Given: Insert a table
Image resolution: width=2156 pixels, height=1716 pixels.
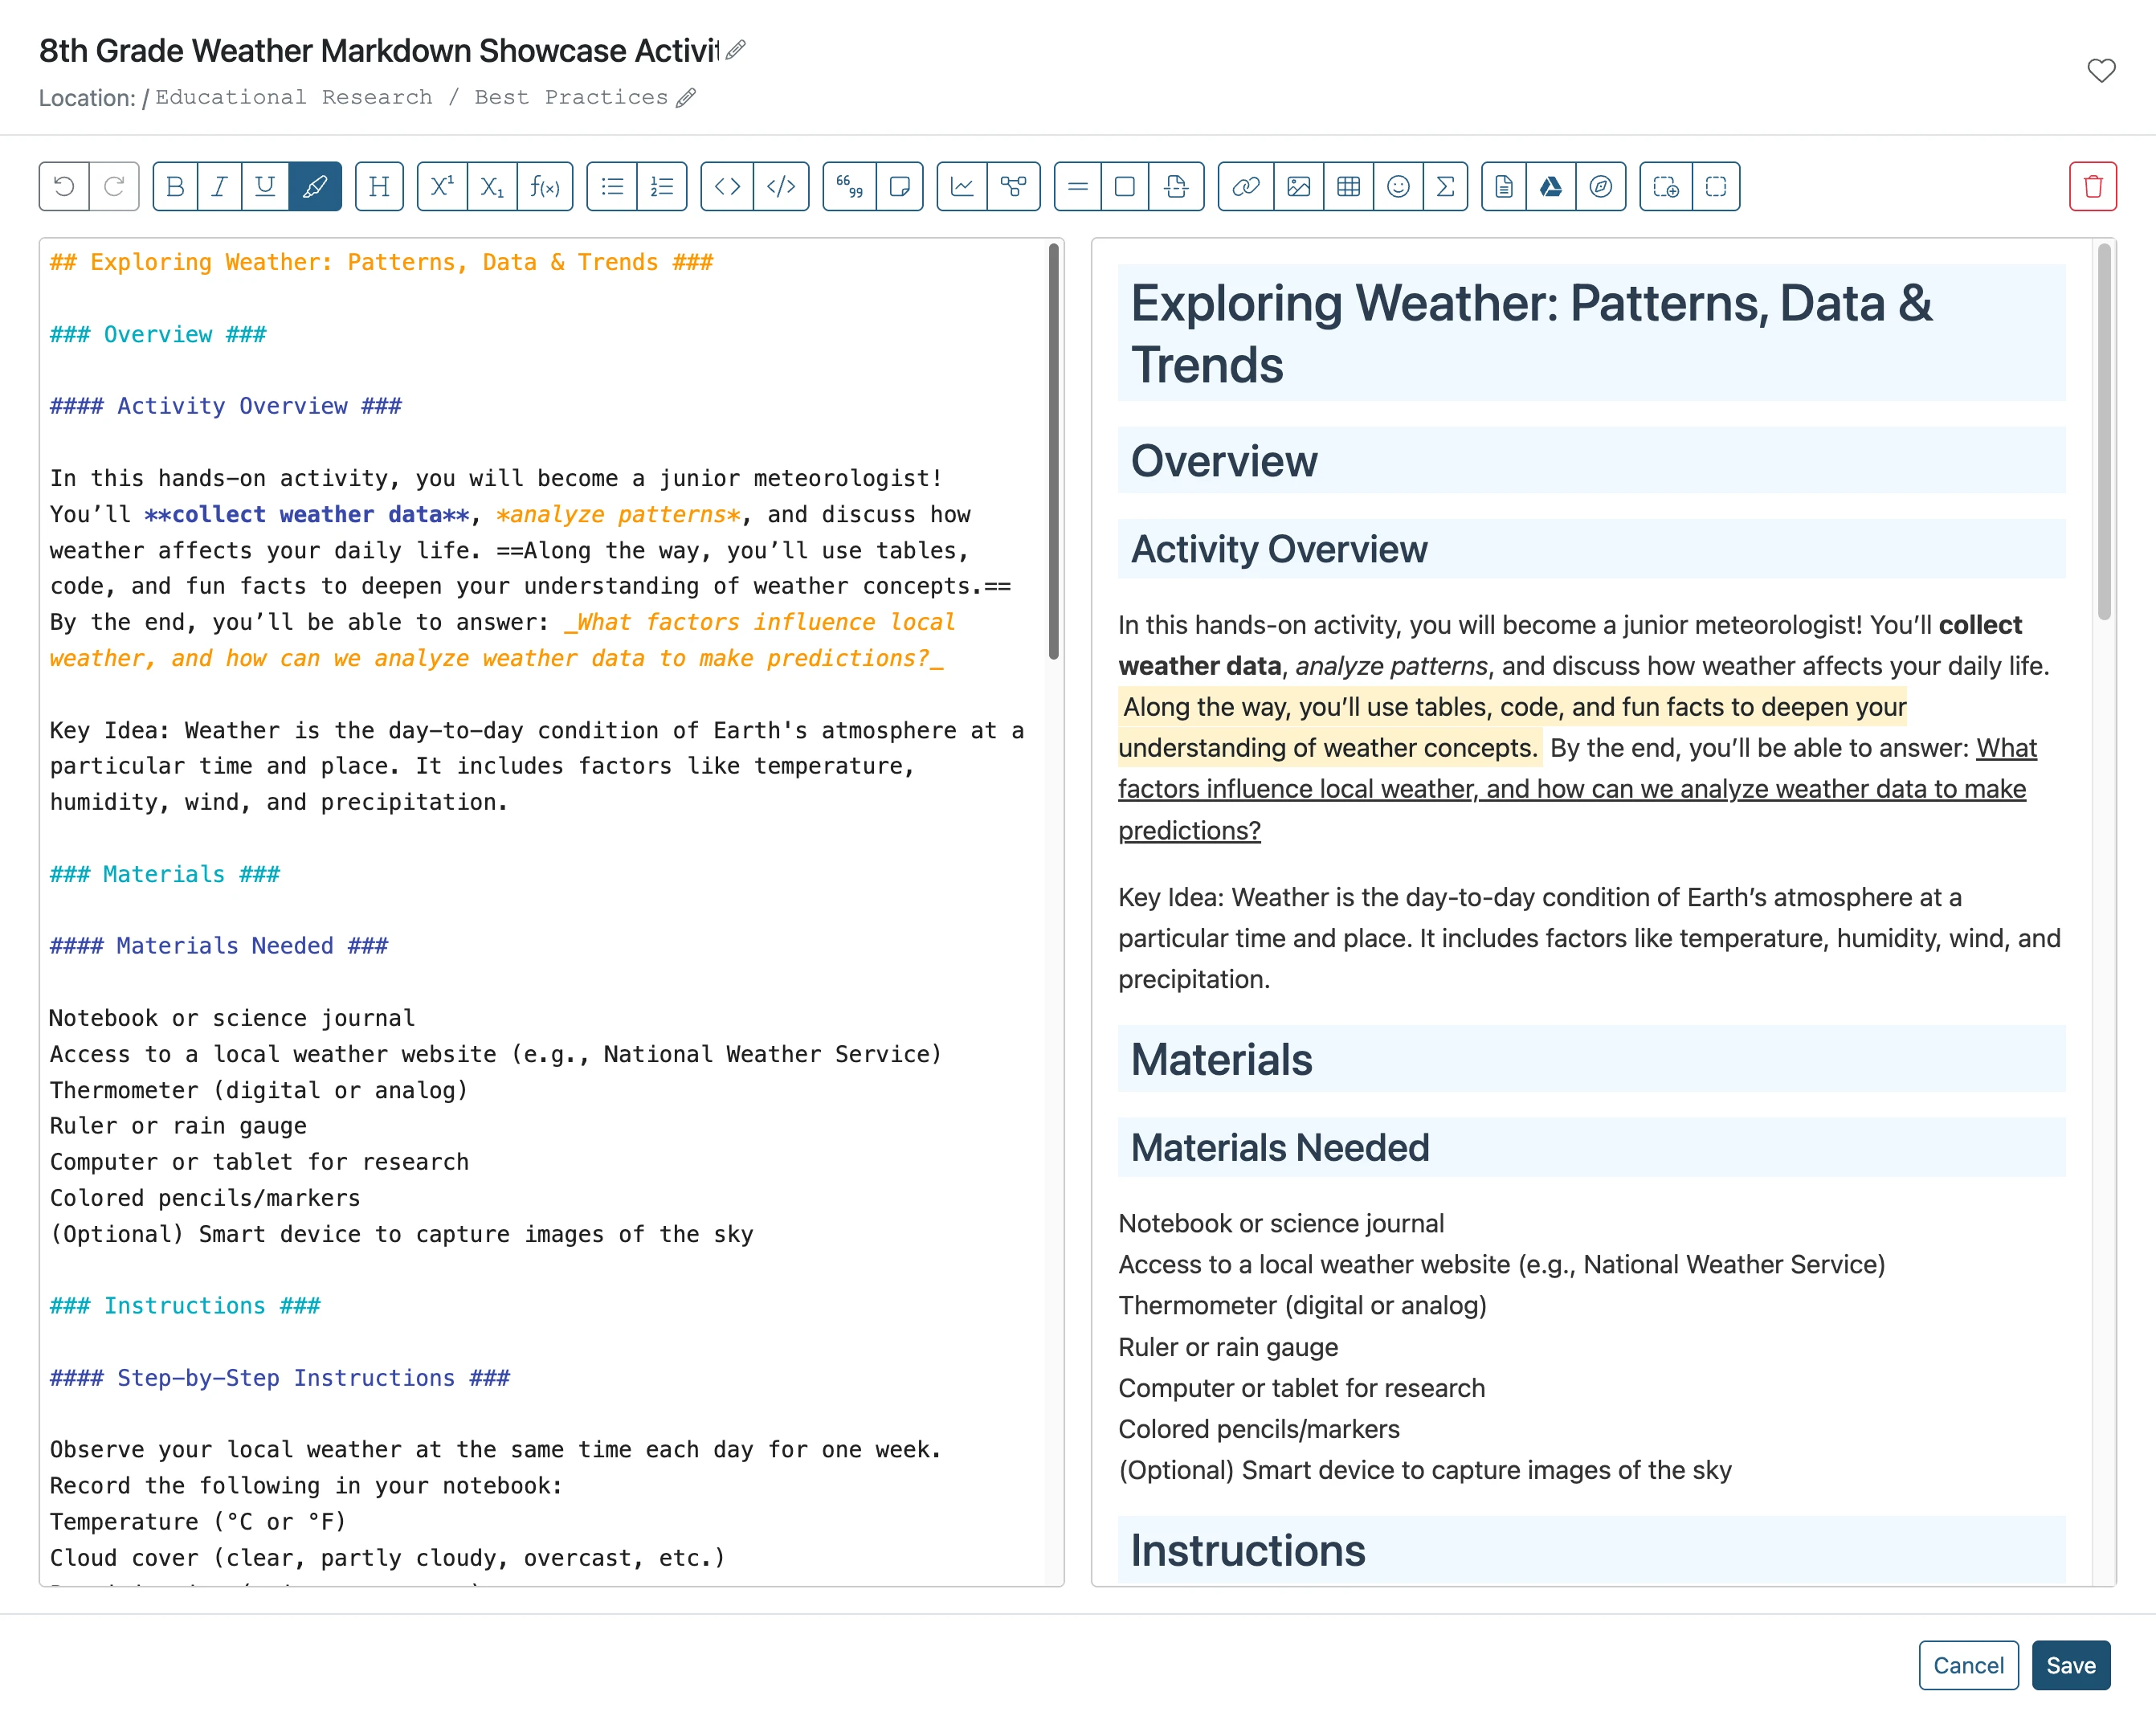Looking at the screenshot, I should click(x=1348, y=186).
